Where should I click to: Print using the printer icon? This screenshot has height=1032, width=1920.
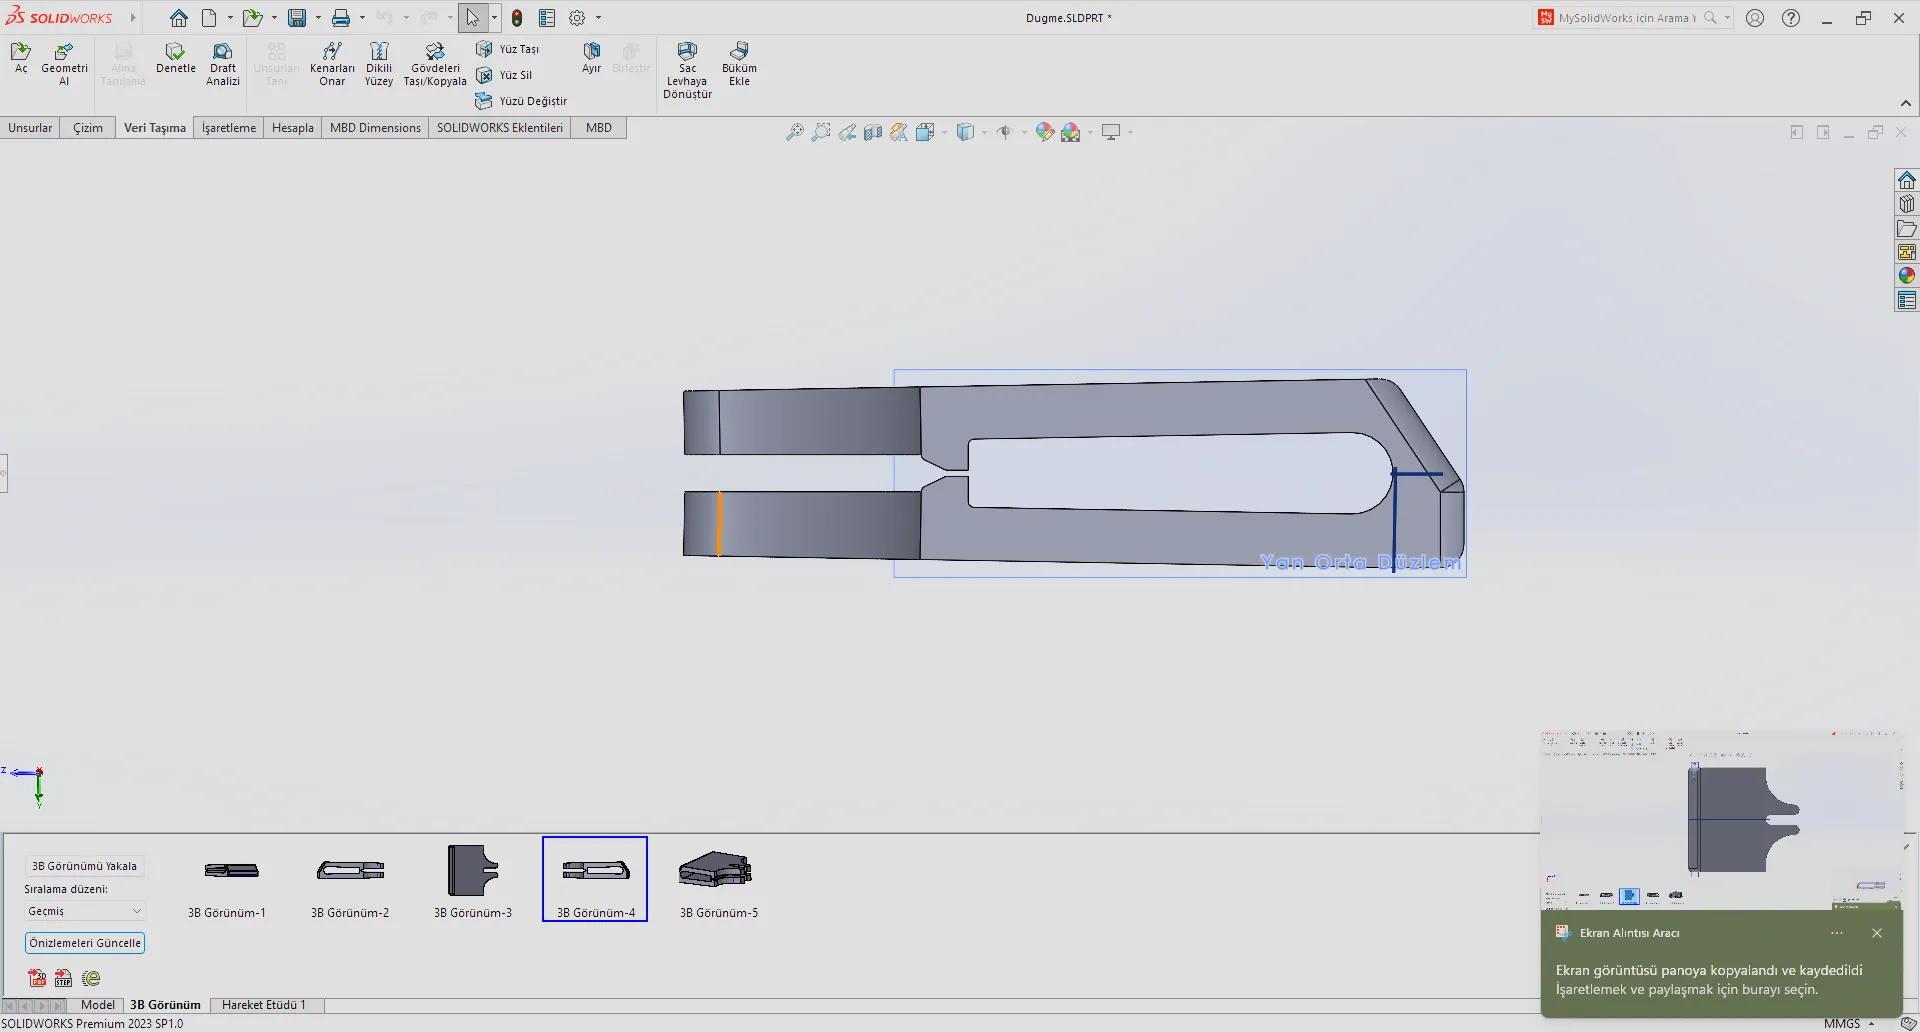(341, 18)
